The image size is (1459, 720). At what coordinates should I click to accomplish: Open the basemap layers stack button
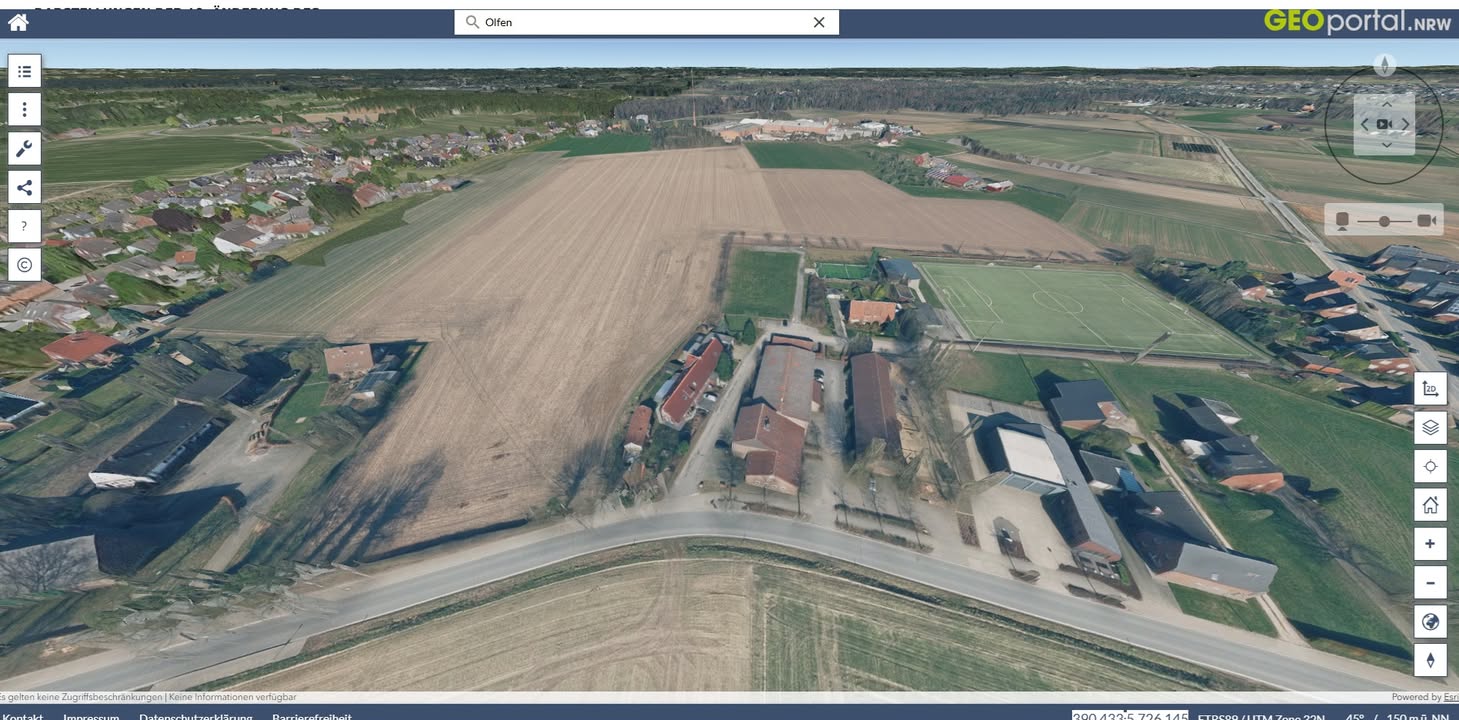(1430, 428)
